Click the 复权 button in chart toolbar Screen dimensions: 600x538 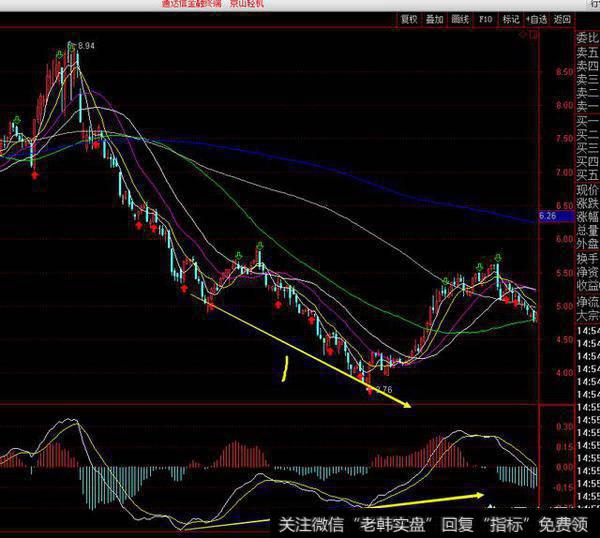click(409, 19)
